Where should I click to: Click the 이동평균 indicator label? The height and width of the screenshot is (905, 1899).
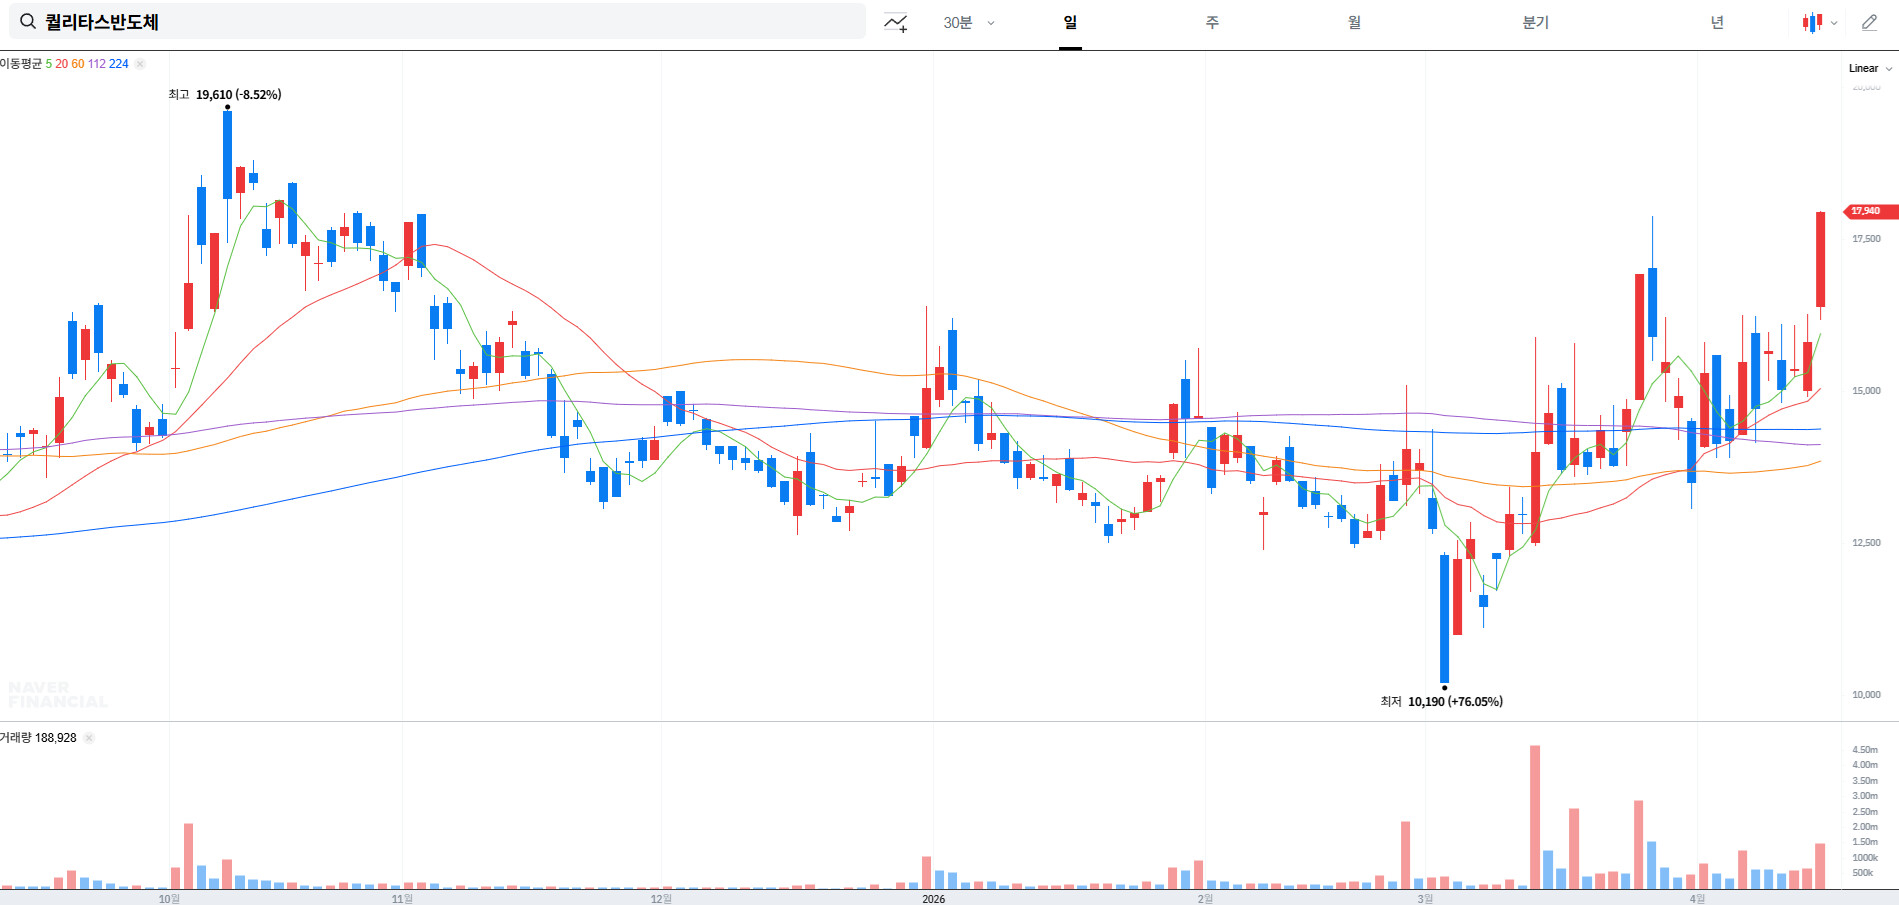point(21,64)
